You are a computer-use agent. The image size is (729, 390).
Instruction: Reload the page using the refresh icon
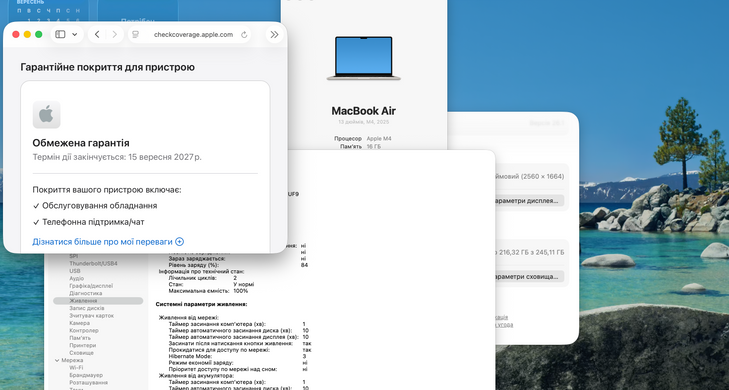[x=244, y=34]
